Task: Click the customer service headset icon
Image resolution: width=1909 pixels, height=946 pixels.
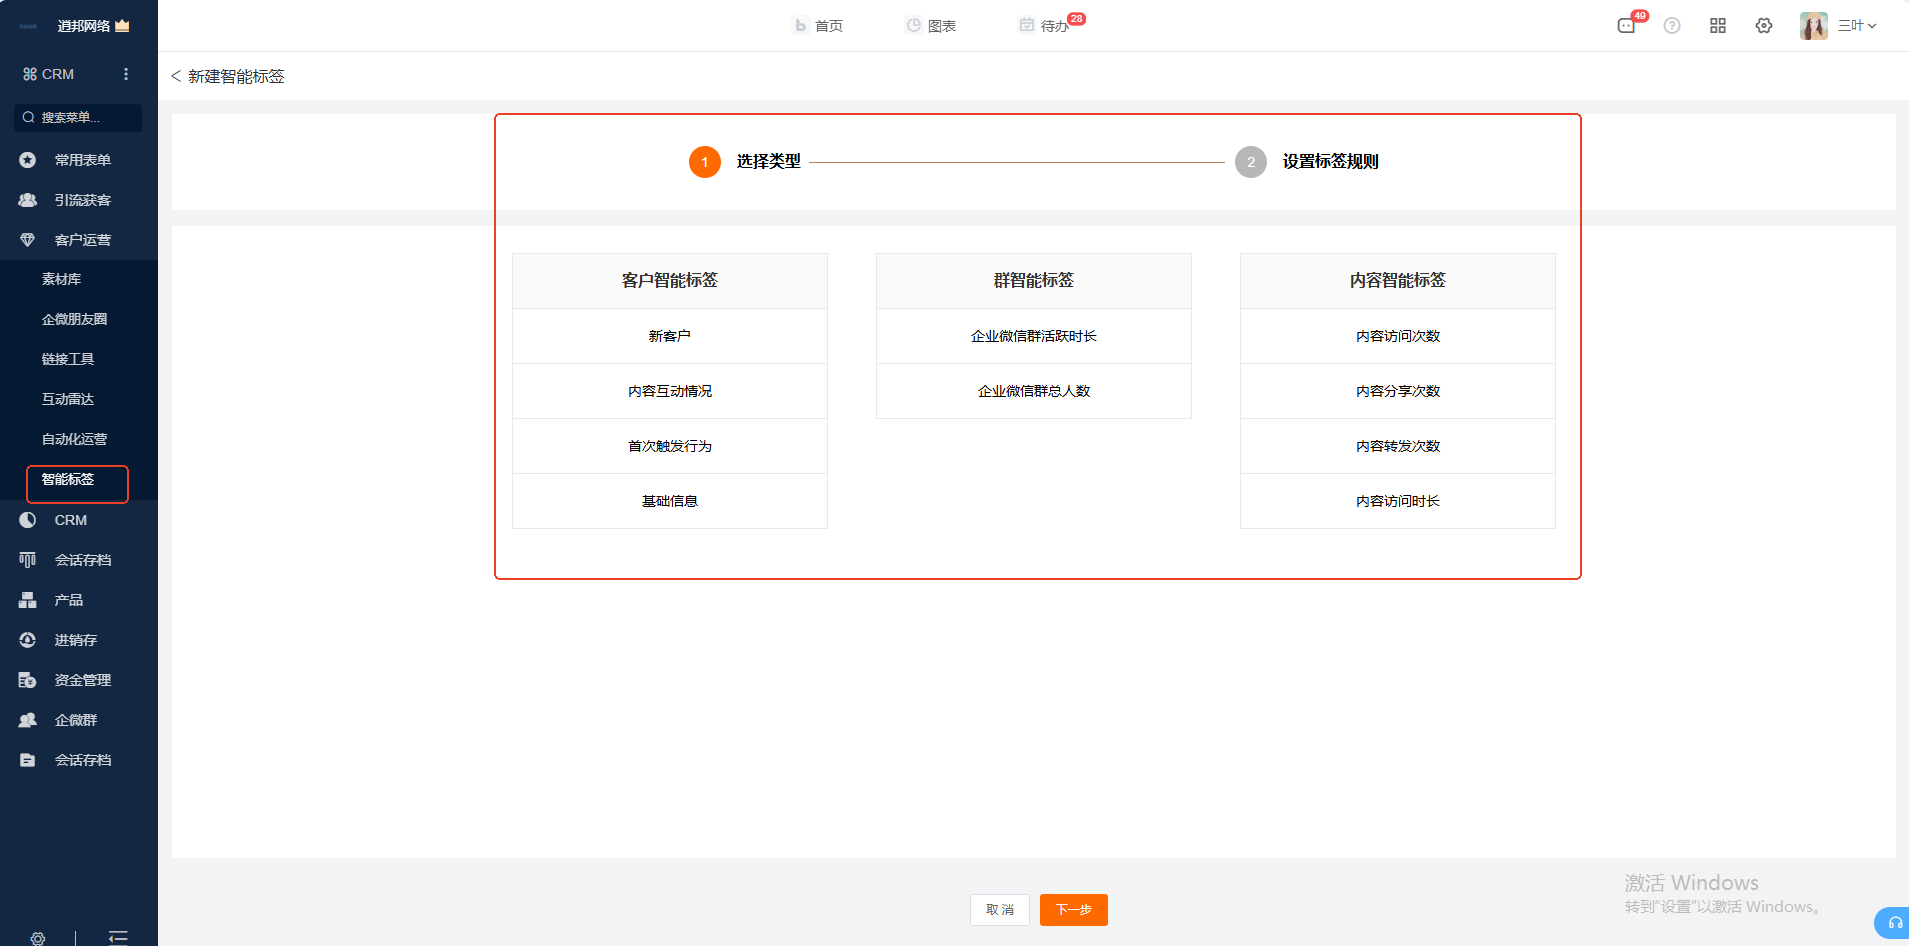Action: click(x=1894, y=922)
